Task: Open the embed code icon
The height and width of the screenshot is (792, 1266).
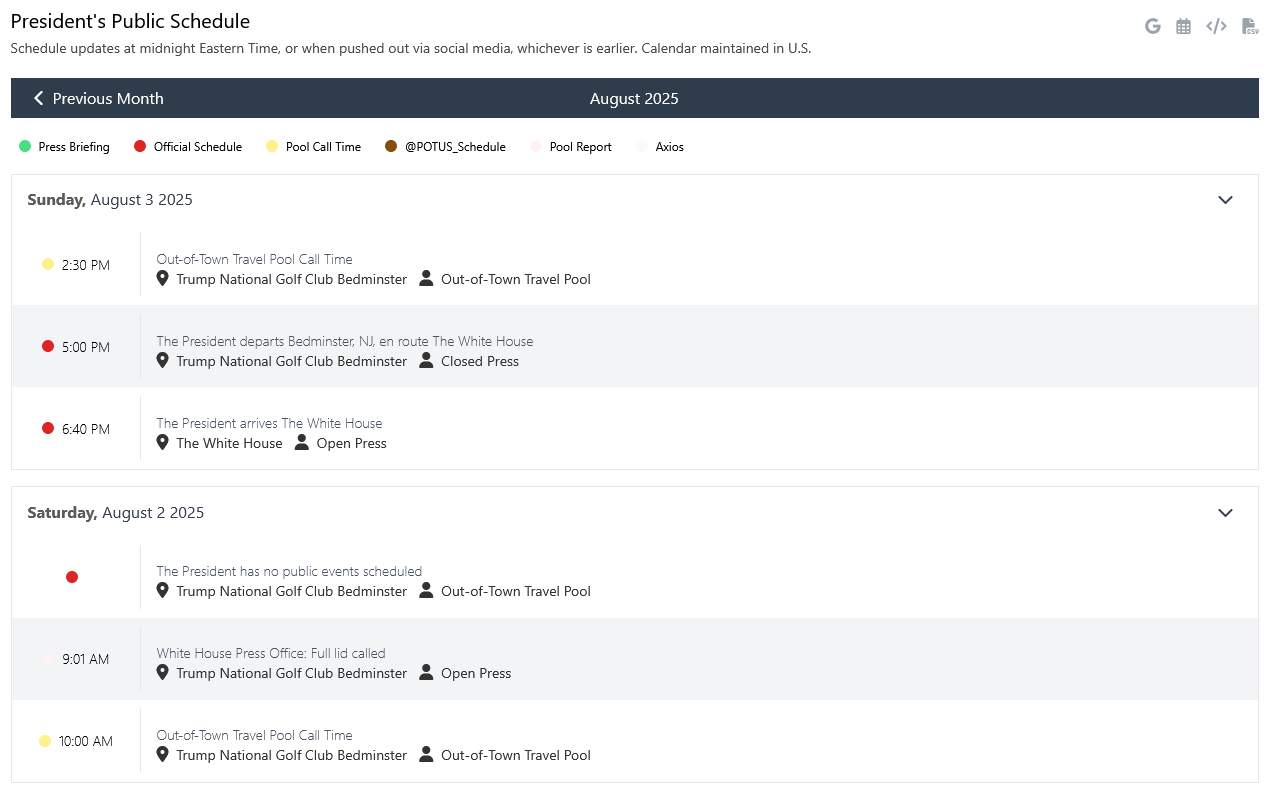Action: tap(1216, 27)
